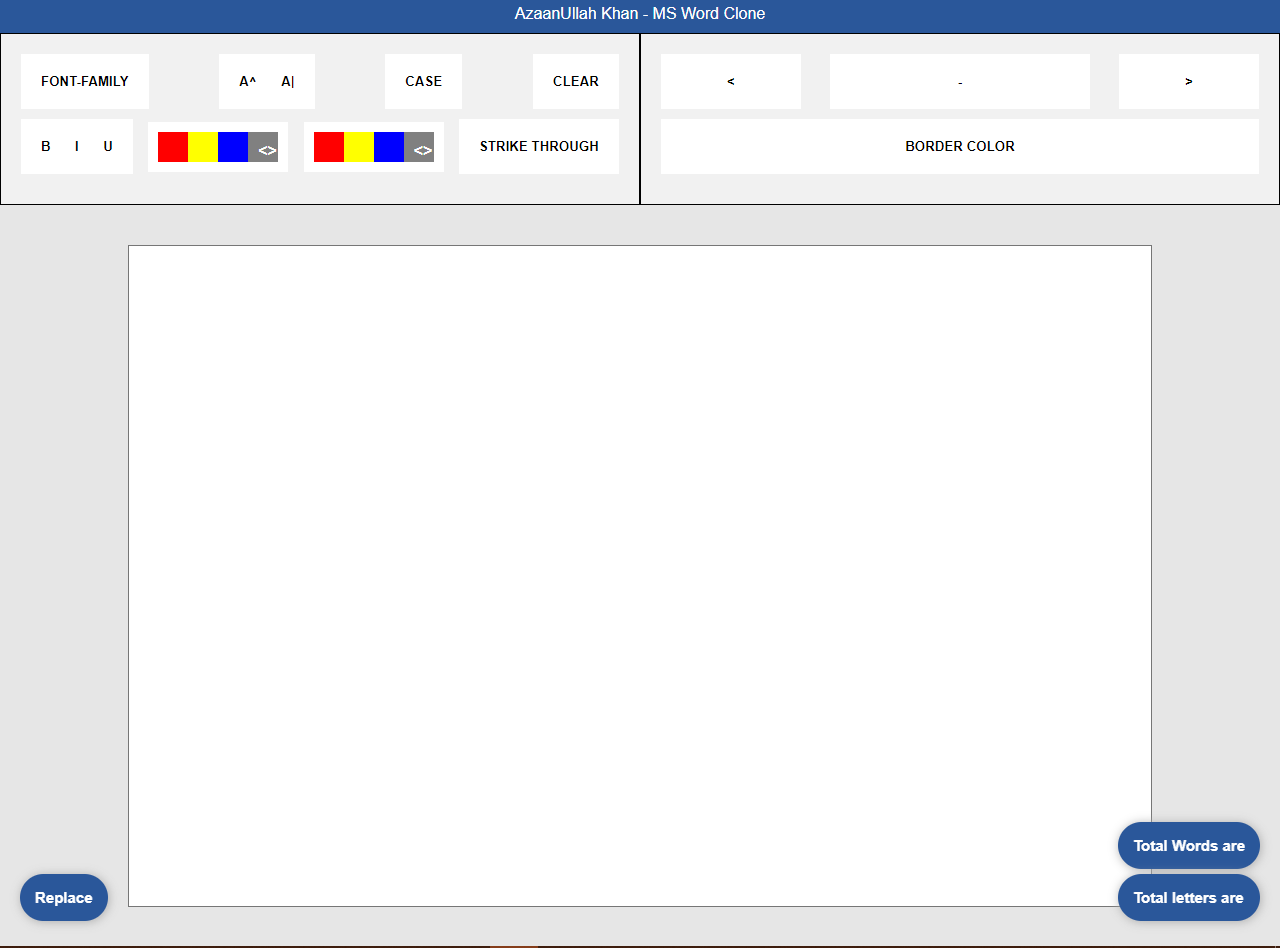Toggle bold with the B button
Screen dimensions: 1280x948
tap(46, 146)
